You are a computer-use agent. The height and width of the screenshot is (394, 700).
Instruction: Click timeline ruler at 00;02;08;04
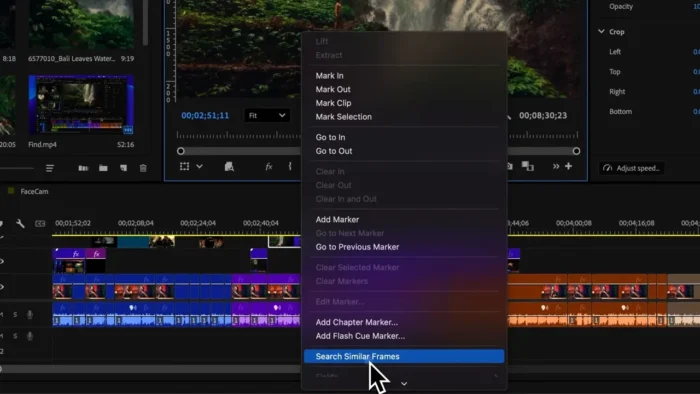(x=136, y=223)
